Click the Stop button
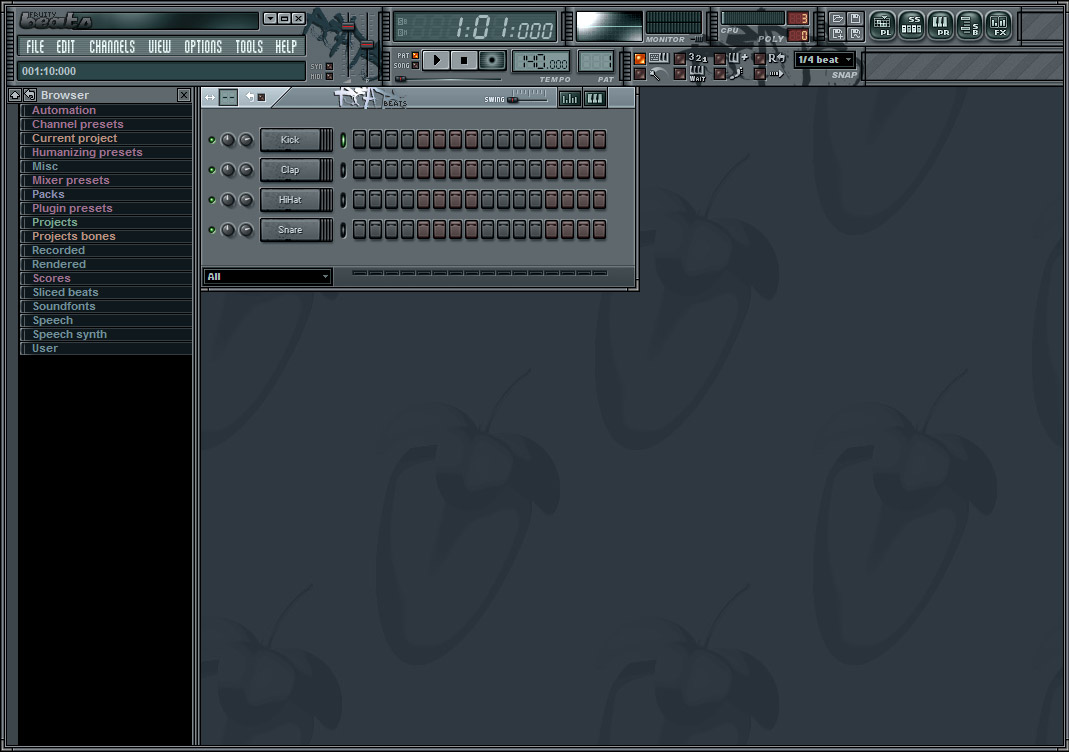The image size is (1069, 752). click(x=464, y=61)
